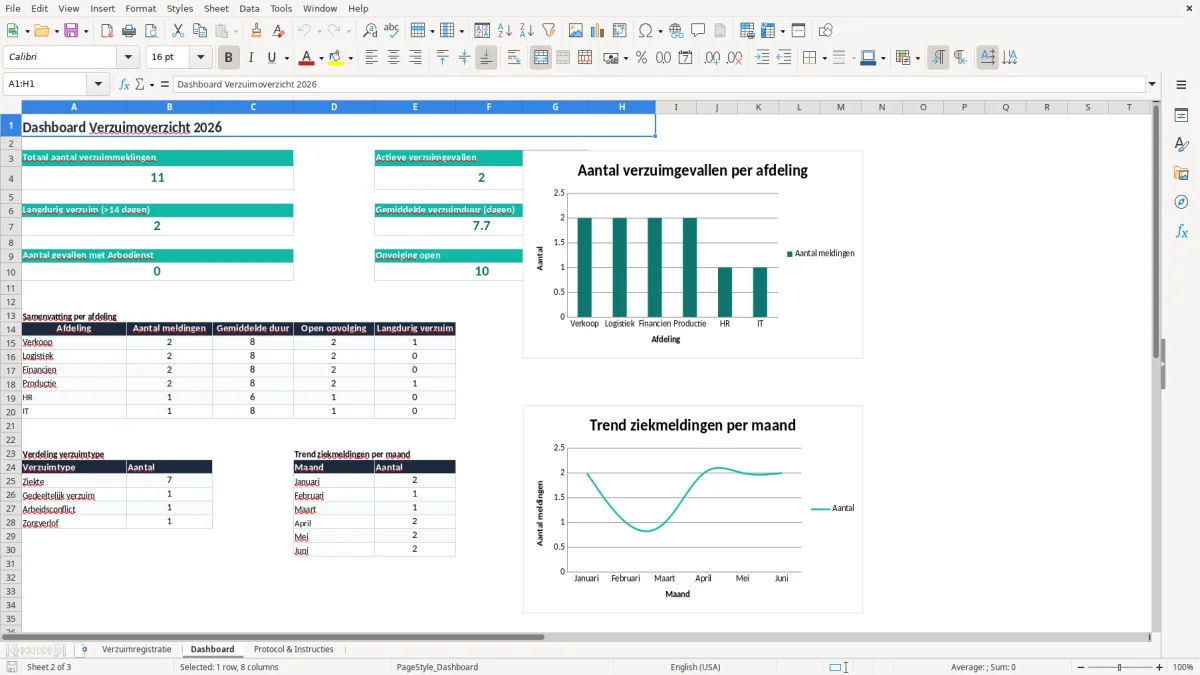Click zoom out minus button
The height and width of the screenshot is (675, 1200).
click(x=1079, y=667)
